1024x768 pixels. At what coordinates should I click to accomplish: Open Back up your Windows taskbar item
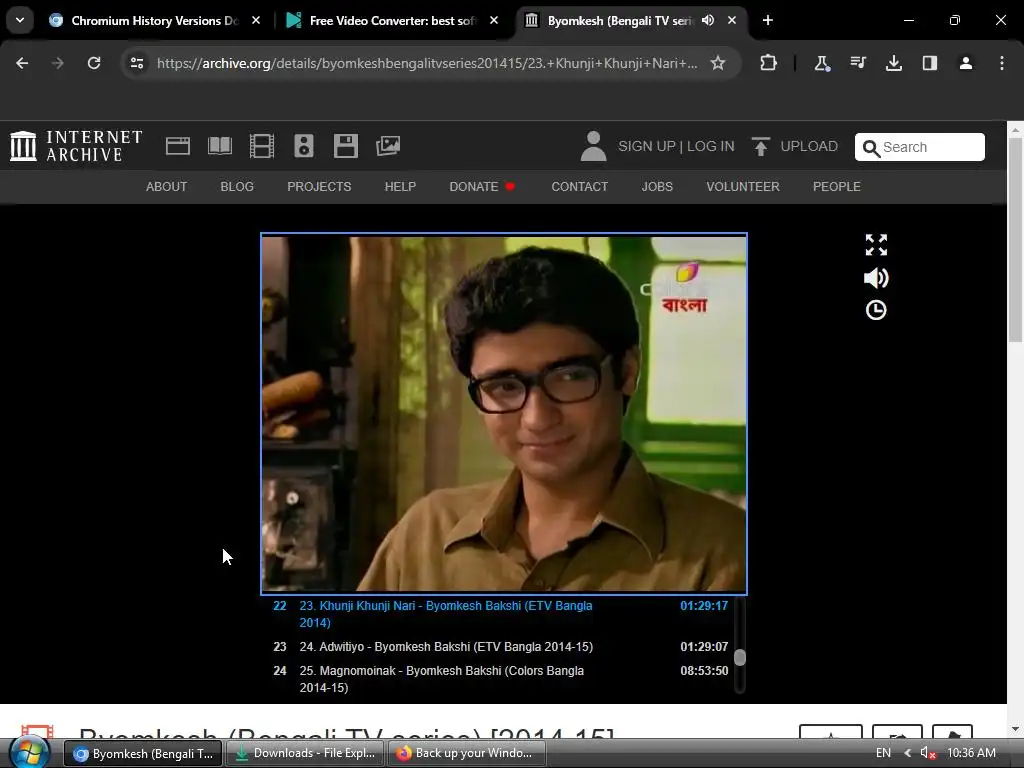pyautogui.click(x=467, y=753)
